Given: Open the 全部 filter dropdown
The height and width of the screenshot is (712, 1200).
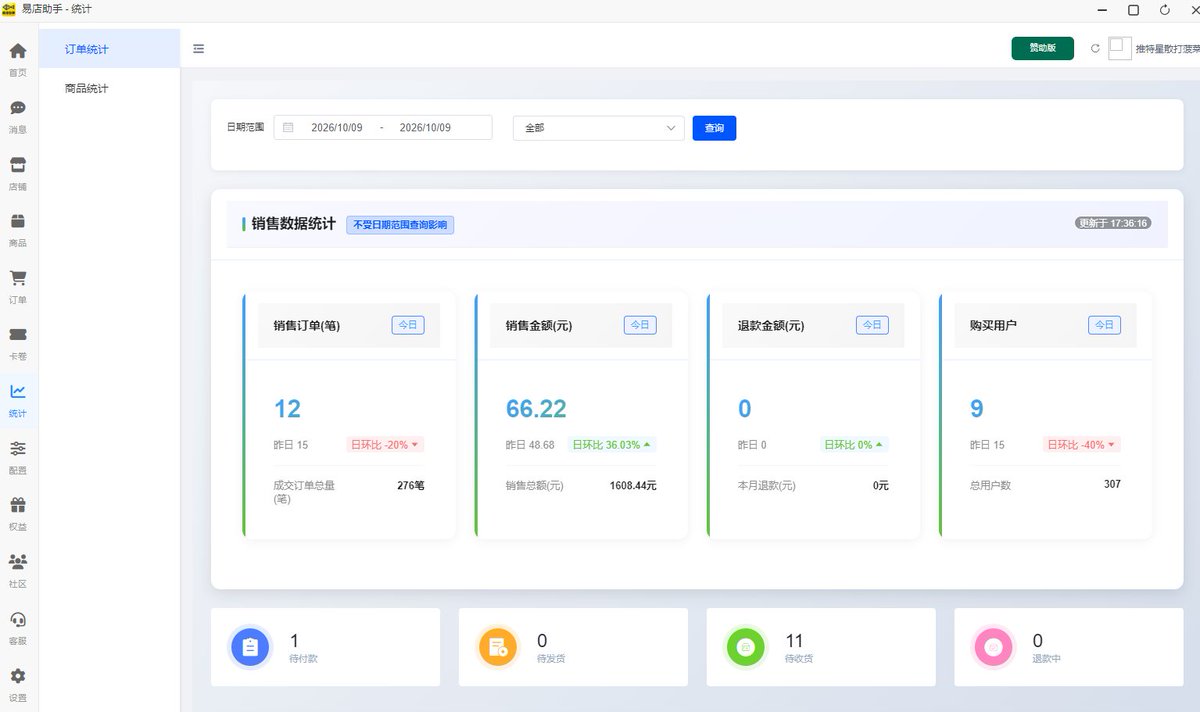Looking at the screenshot, I should [x=599, y=128].
